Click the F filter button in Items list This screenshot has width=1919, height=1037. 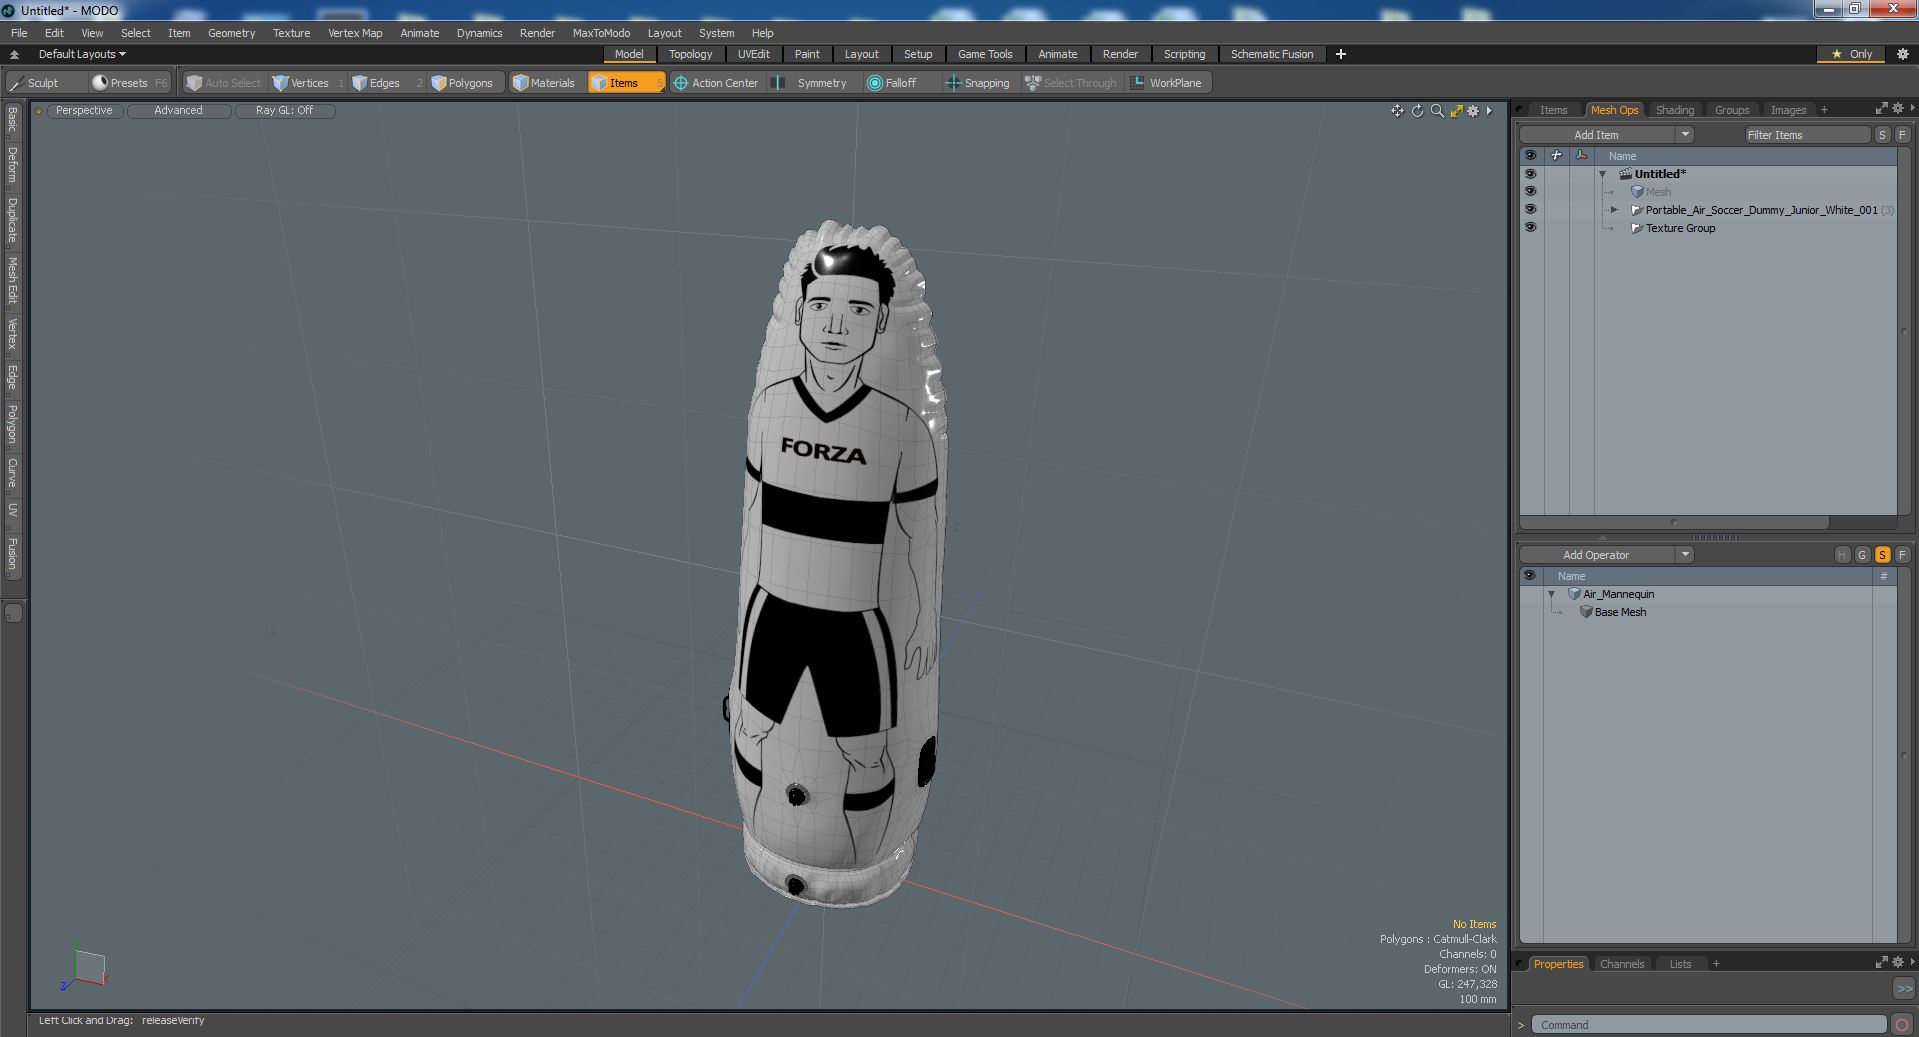[1901, 135]
